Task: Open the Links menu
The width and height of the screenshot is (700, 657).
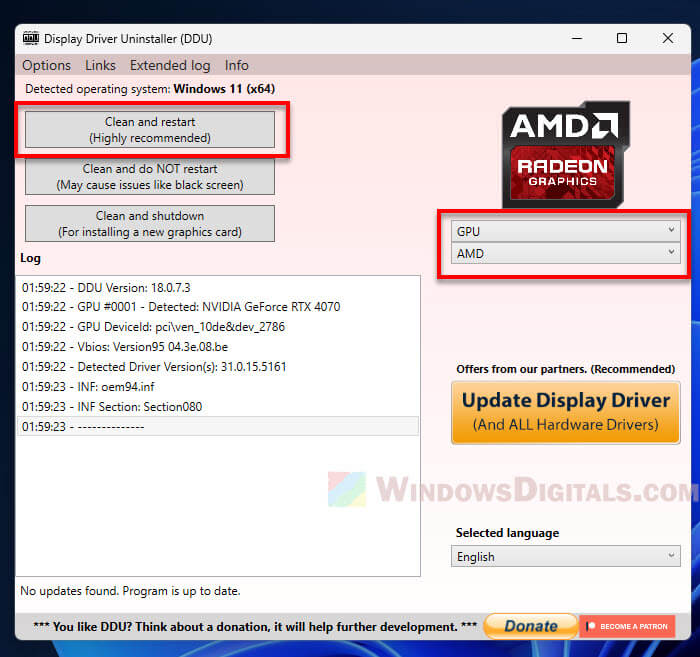Action: point(100,65)
